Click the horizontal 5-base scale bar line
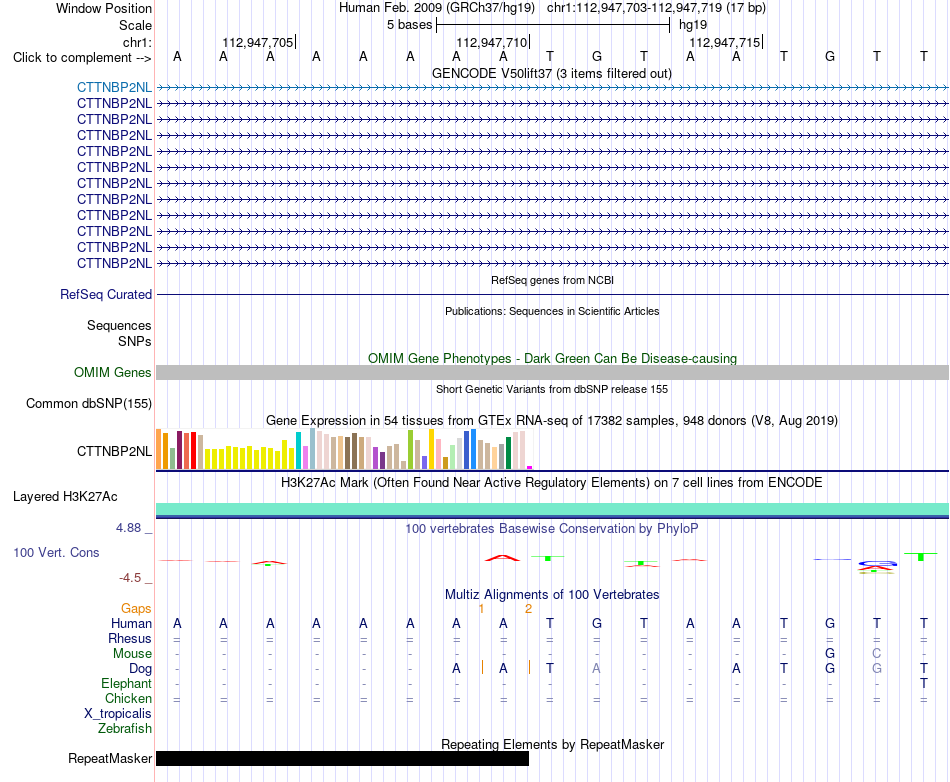This screenshot has height=782, width=950. (553, 25)
